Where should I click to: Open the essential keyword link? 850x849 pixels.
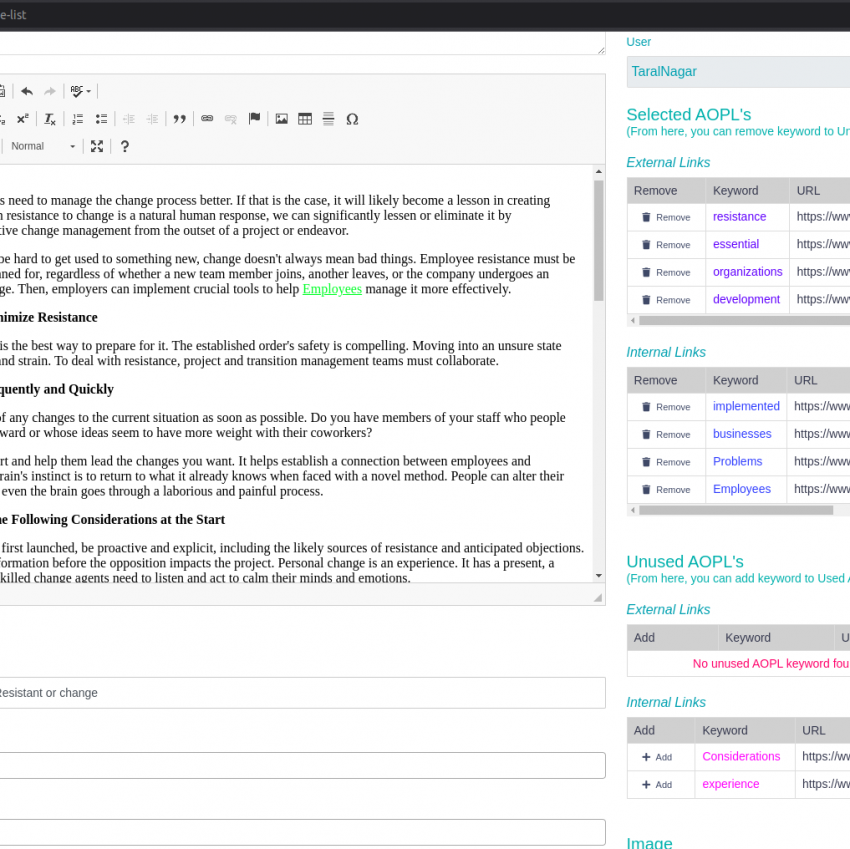(x=736, y=245)
